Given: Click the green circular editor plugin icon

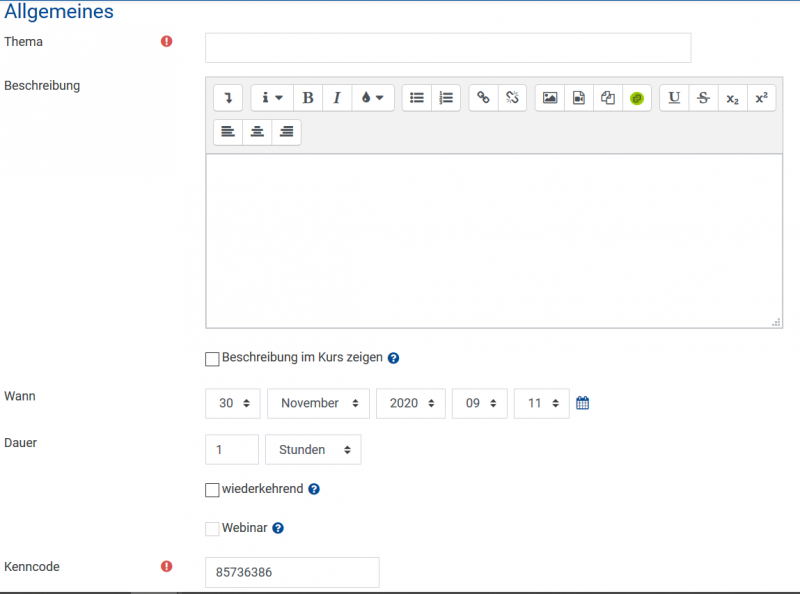Looking at the screenshot, I should coord(637,98).
